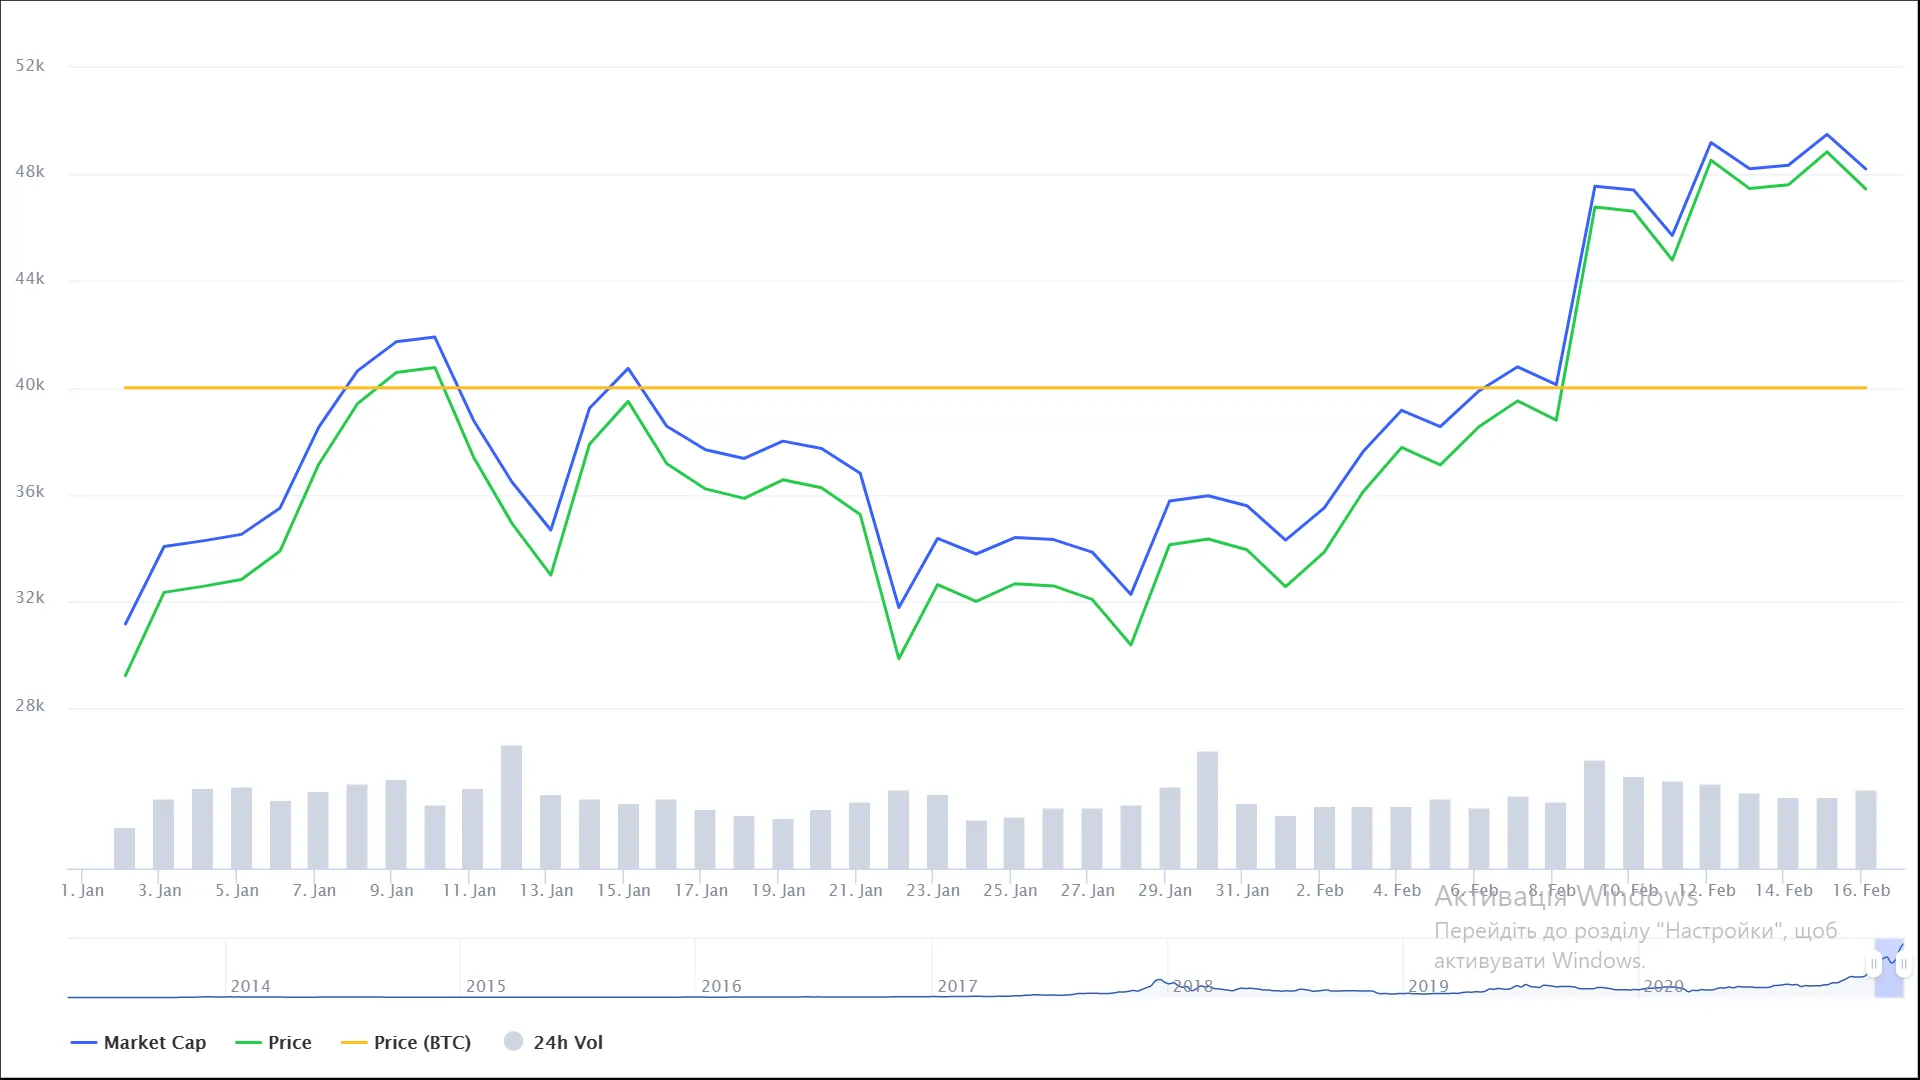This screenshot has width=1920, height=1080.
Task: Click the first volume bar after 1. Jan
Action: [x=124, y=848]
